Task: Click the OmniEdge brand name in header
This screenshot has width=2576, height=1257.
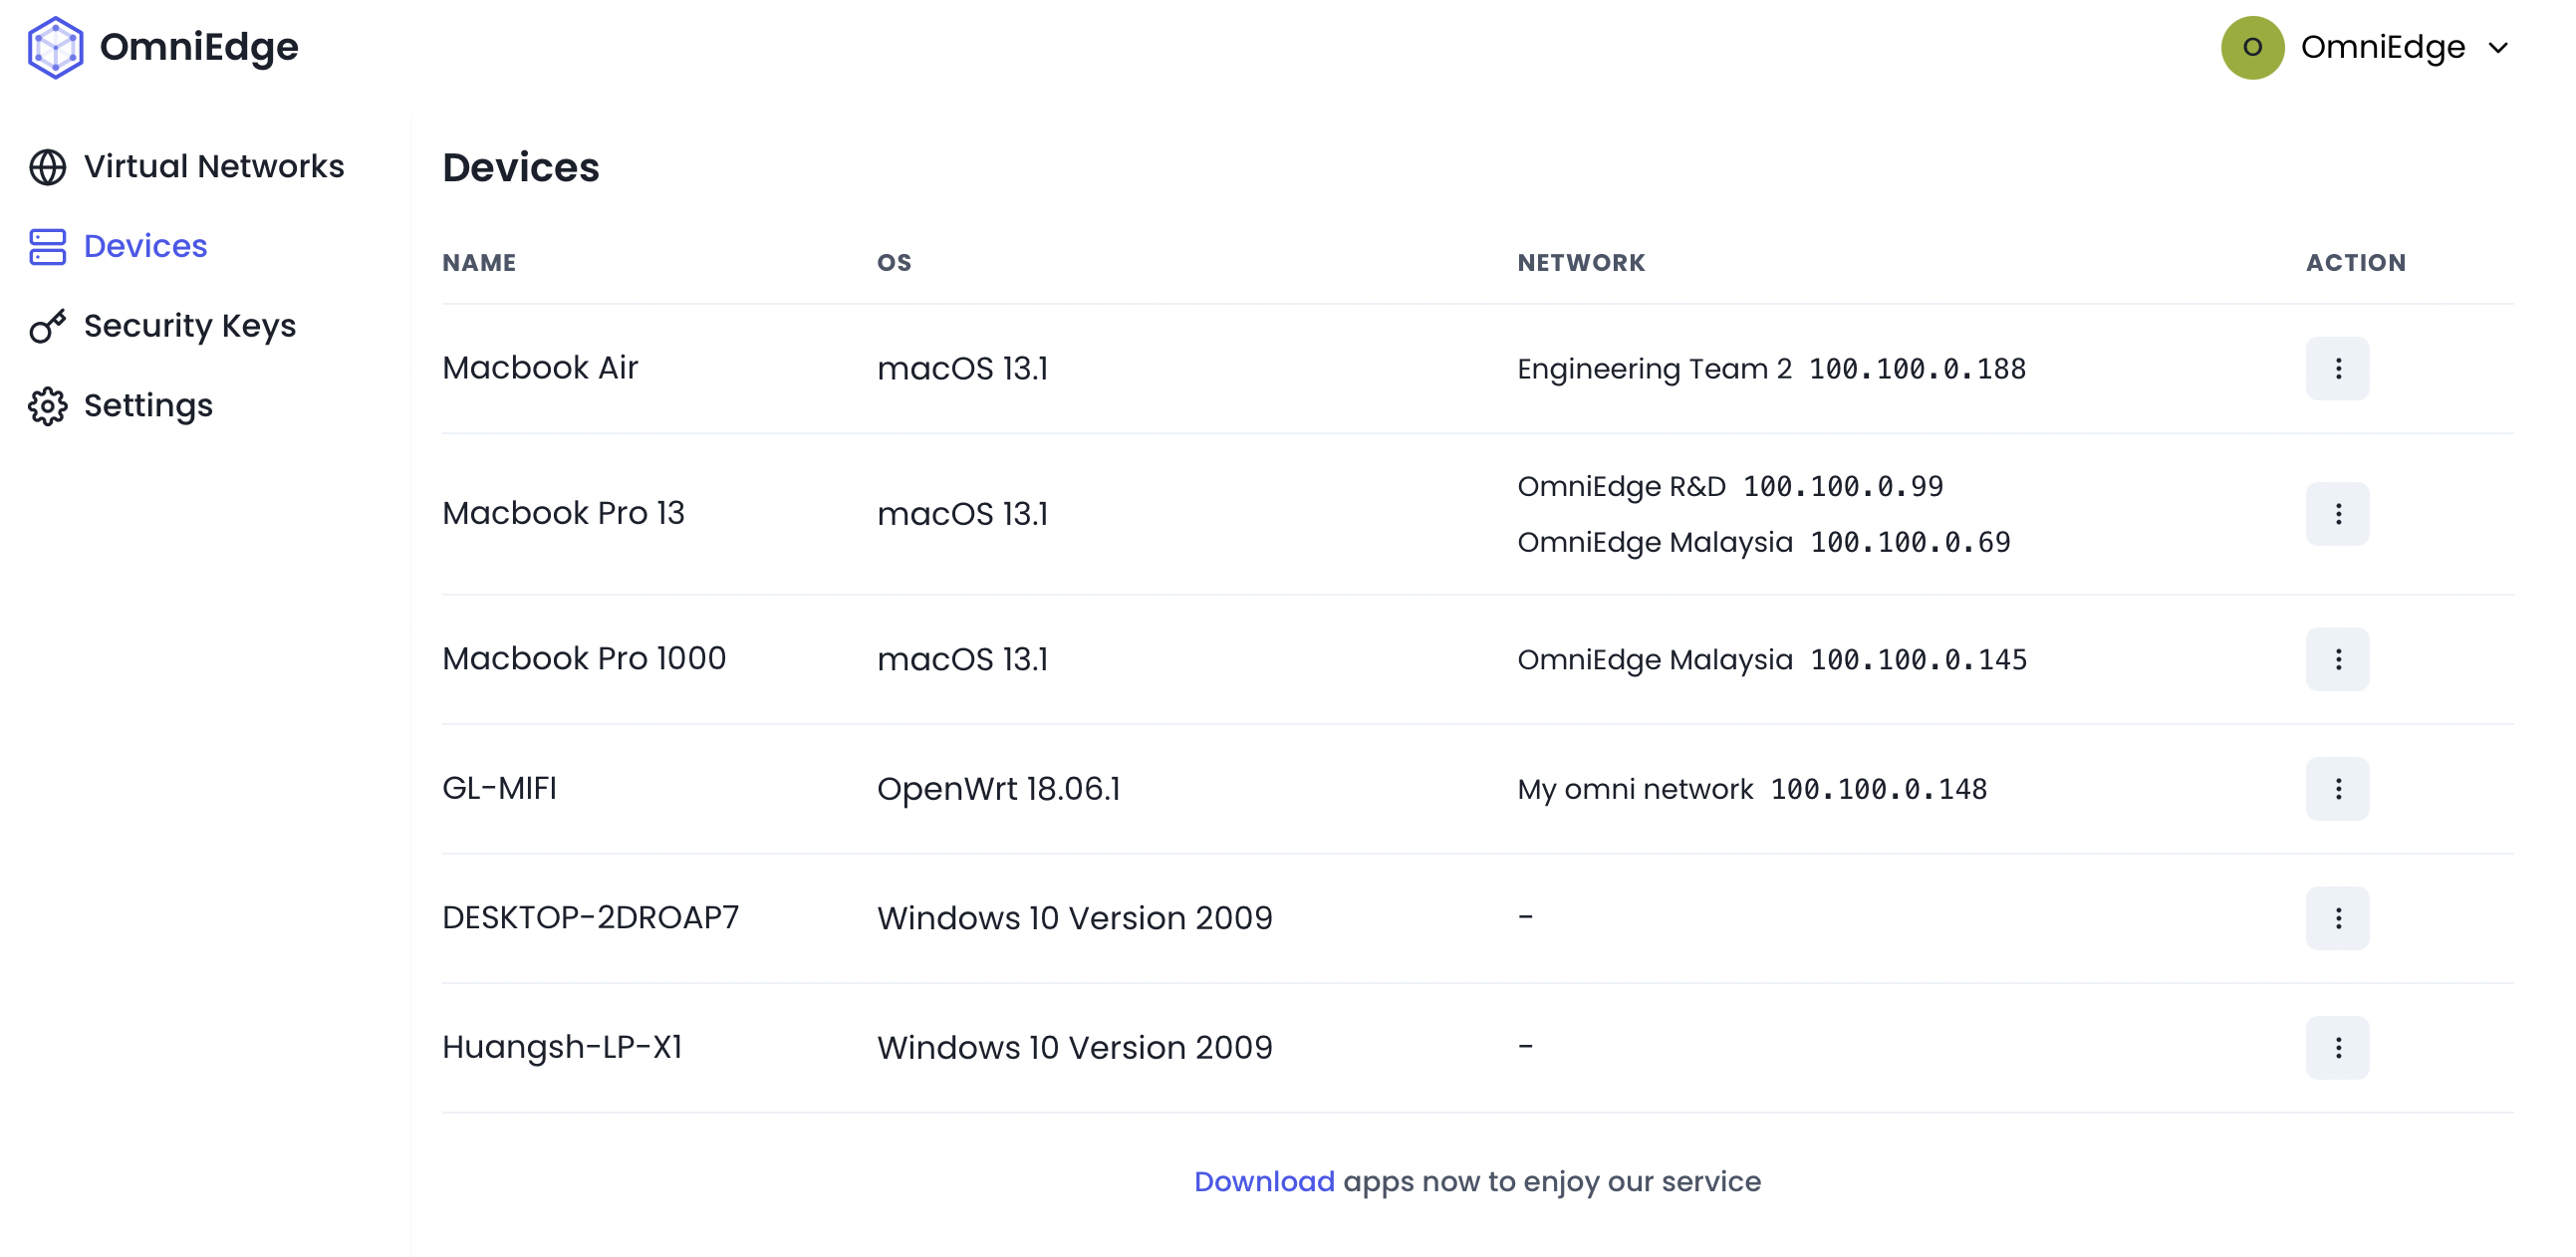Action: pos(199,47)
